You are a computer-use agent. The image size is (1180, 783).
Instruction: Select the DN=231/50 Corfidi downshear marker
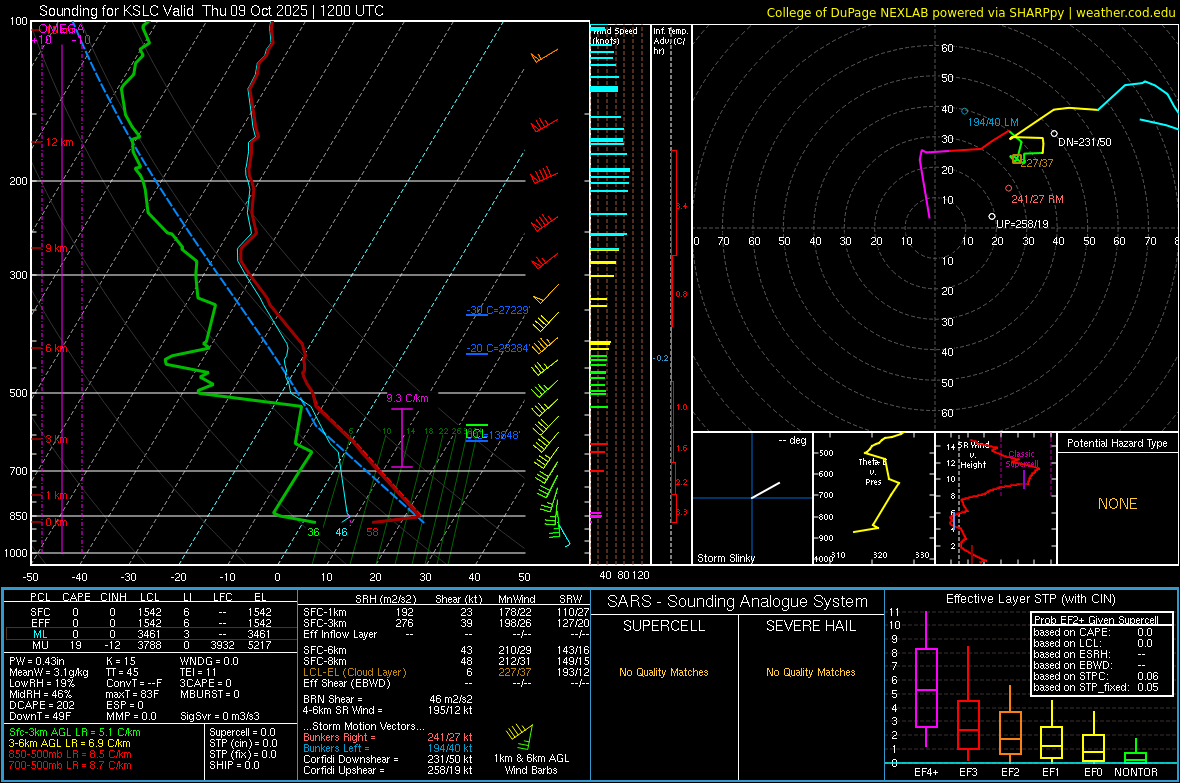(1054, 134)
